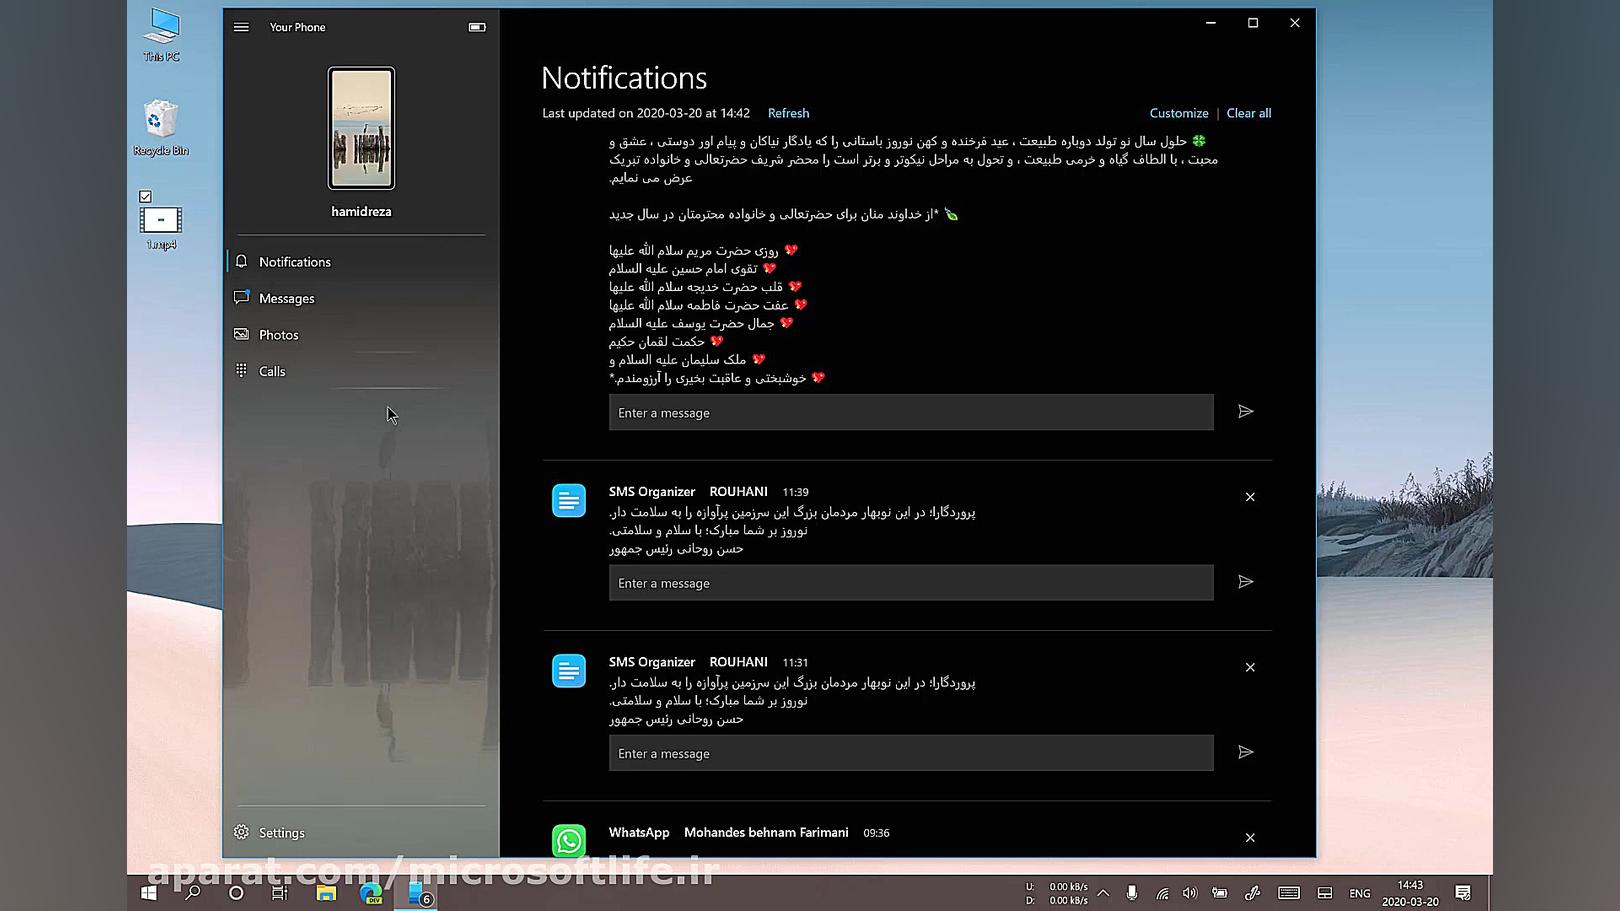Click the Customize link

[1179, 113]
